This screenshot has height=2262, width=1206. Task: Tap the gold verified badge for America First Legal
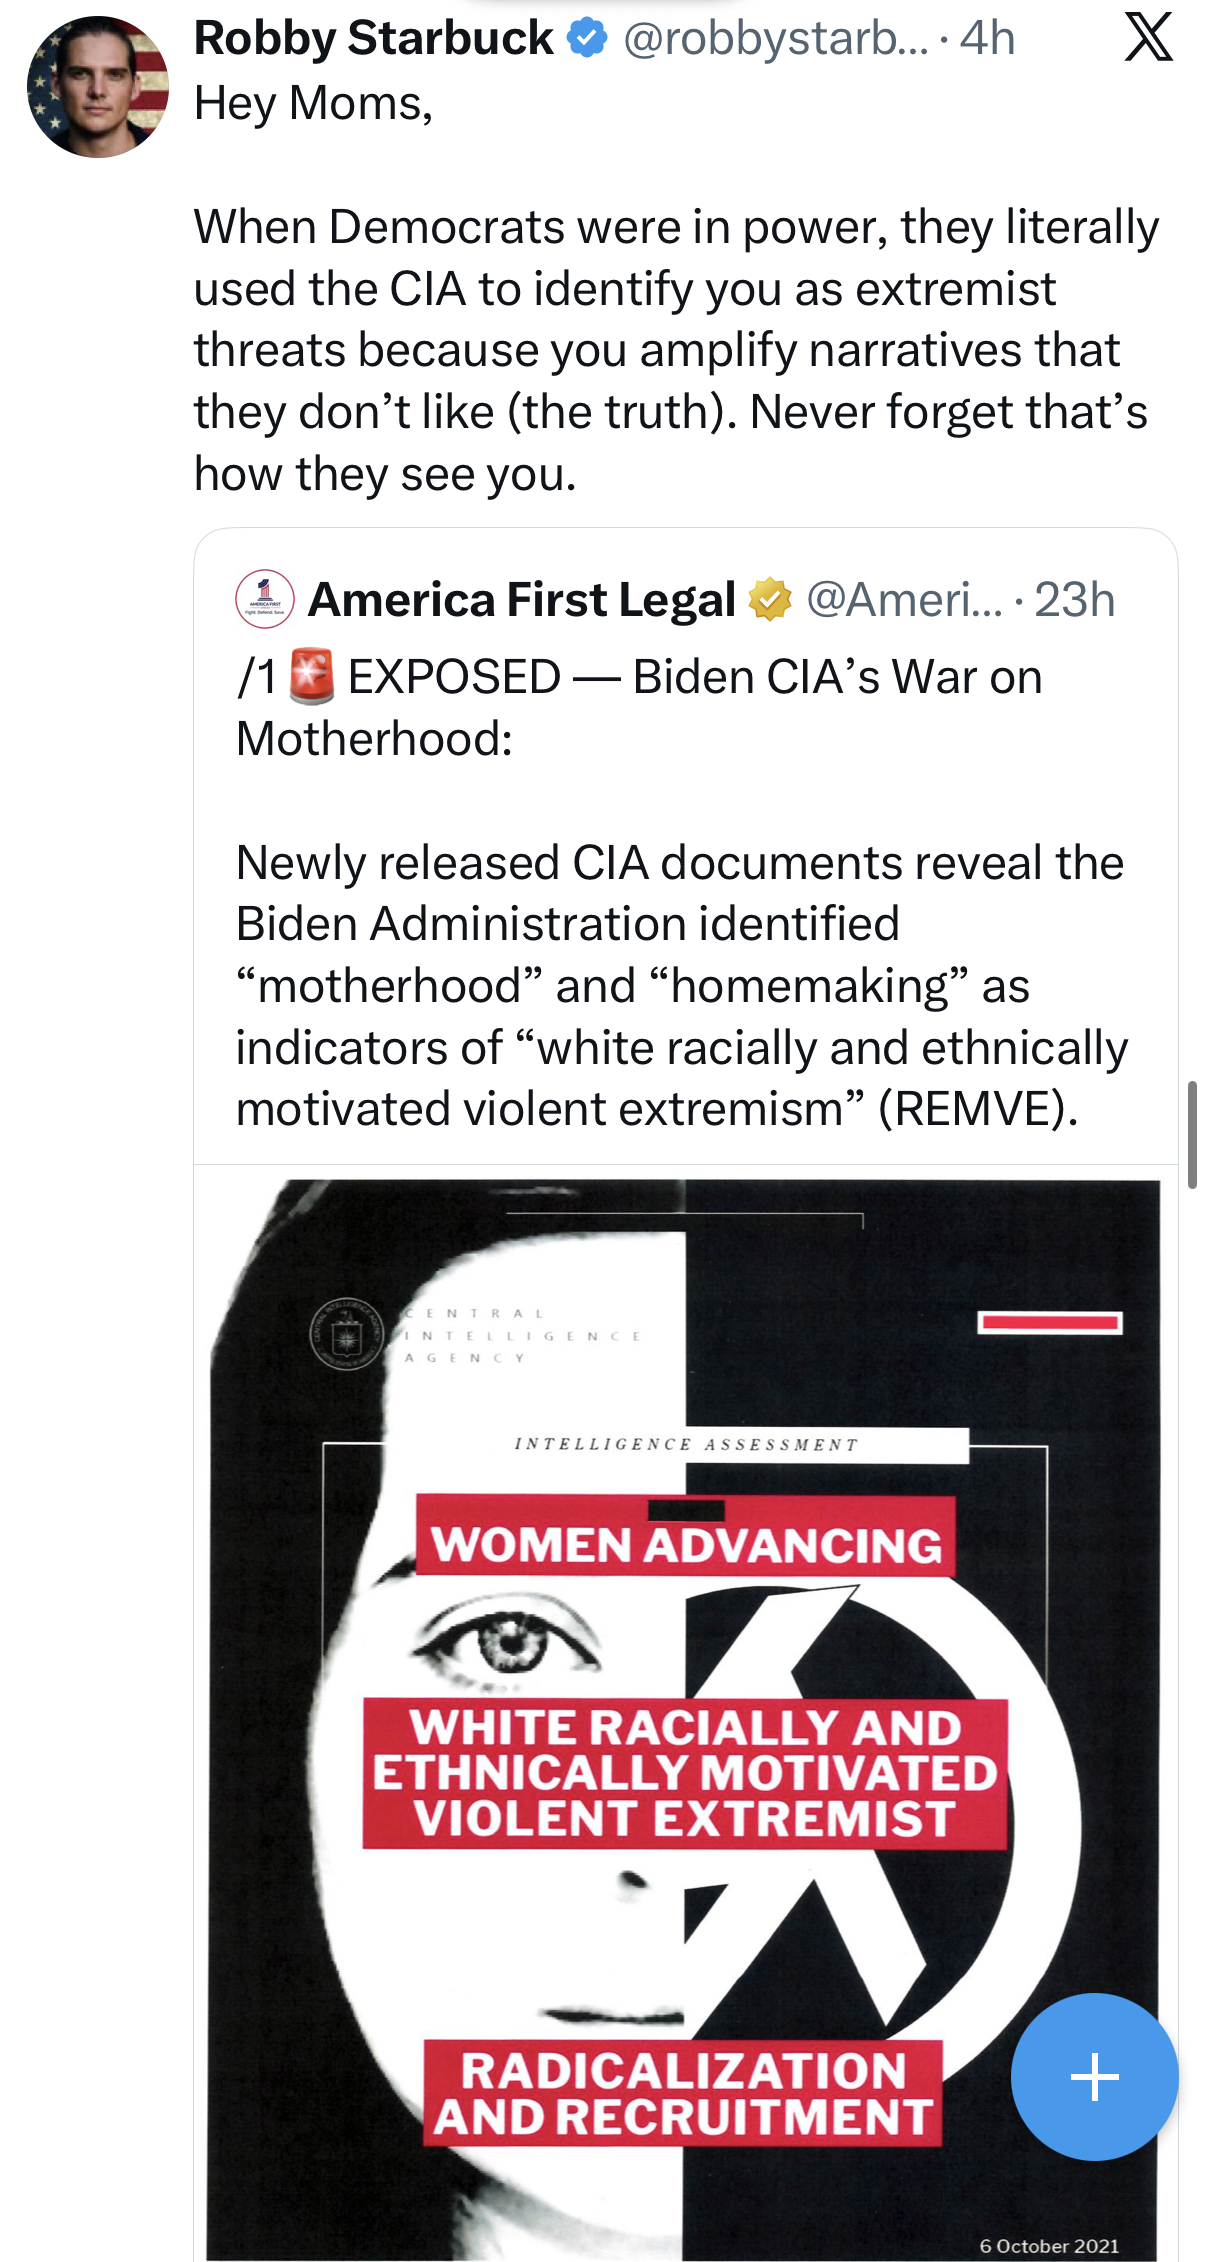point(769,600)
